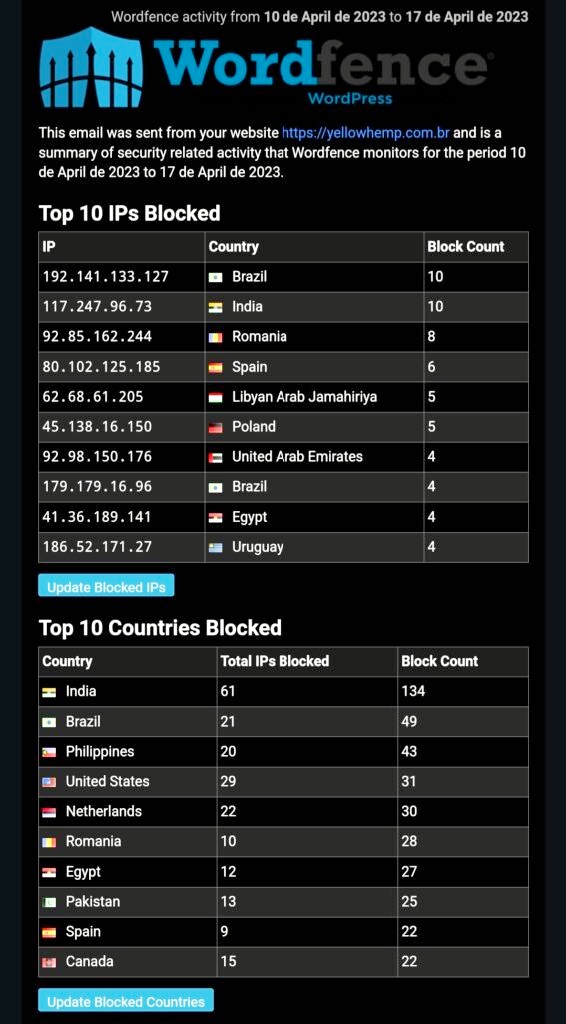
Task: Click the Pakistan flag icon
Action: [49, 902]
